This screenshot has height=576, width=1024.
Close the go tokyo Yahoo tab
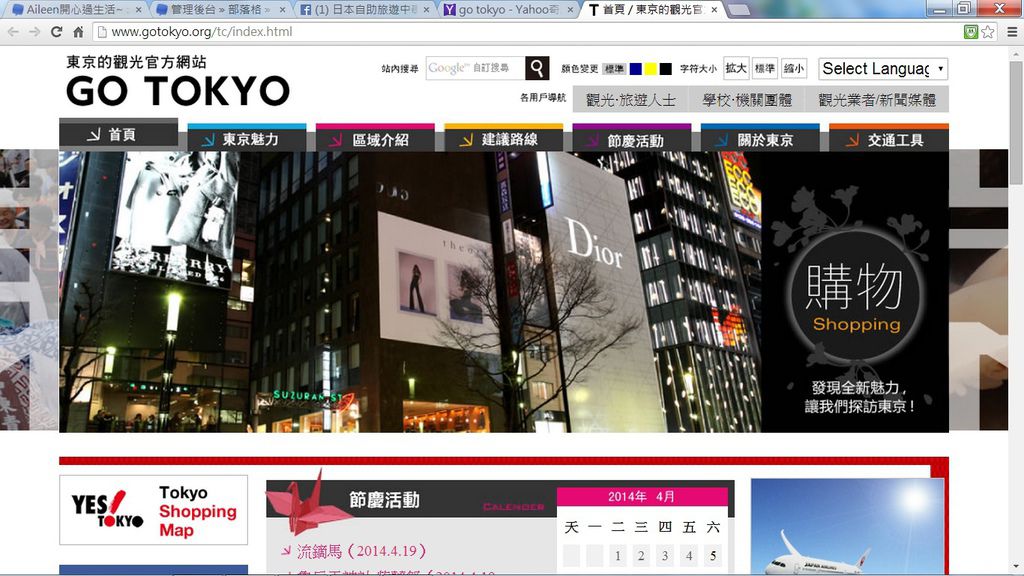[570, 10]
